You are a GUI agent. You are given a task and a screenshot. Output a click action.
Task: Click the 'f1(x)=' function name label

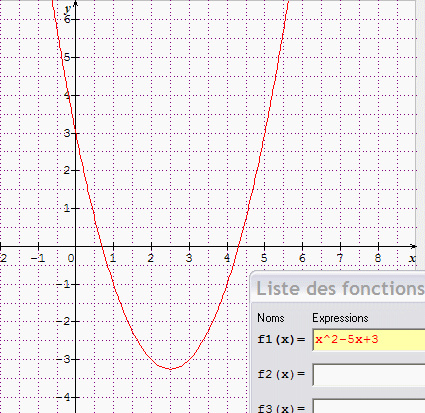[281, 340]
